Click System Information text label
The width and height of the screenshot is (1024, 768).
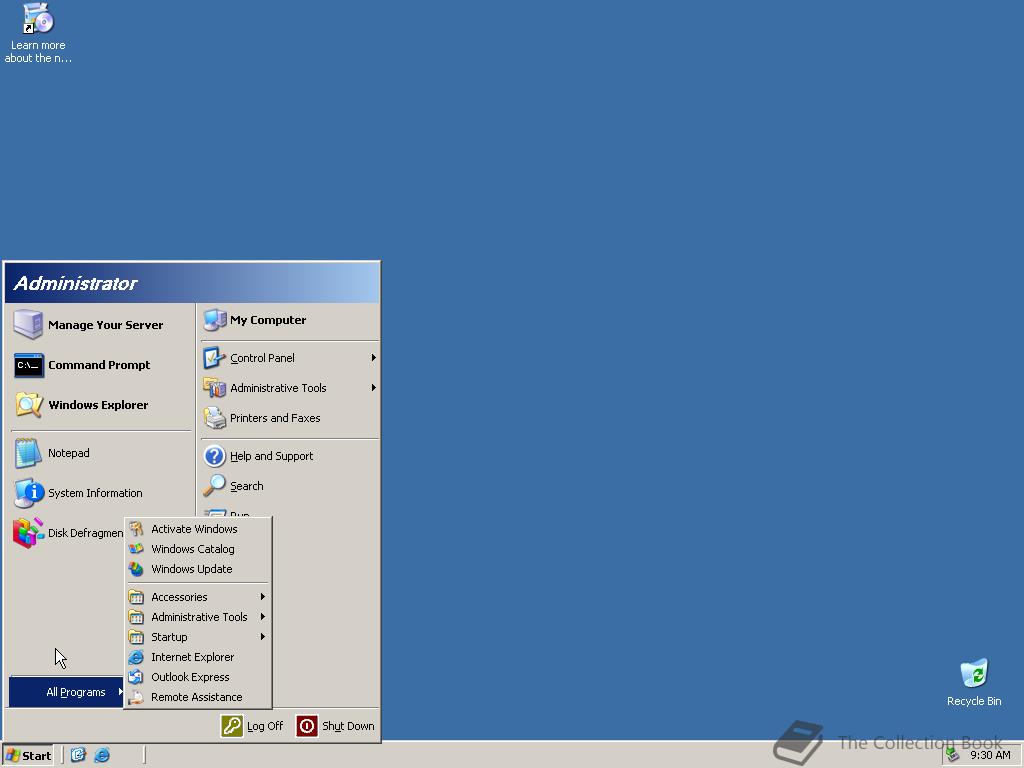click(95, 493)
